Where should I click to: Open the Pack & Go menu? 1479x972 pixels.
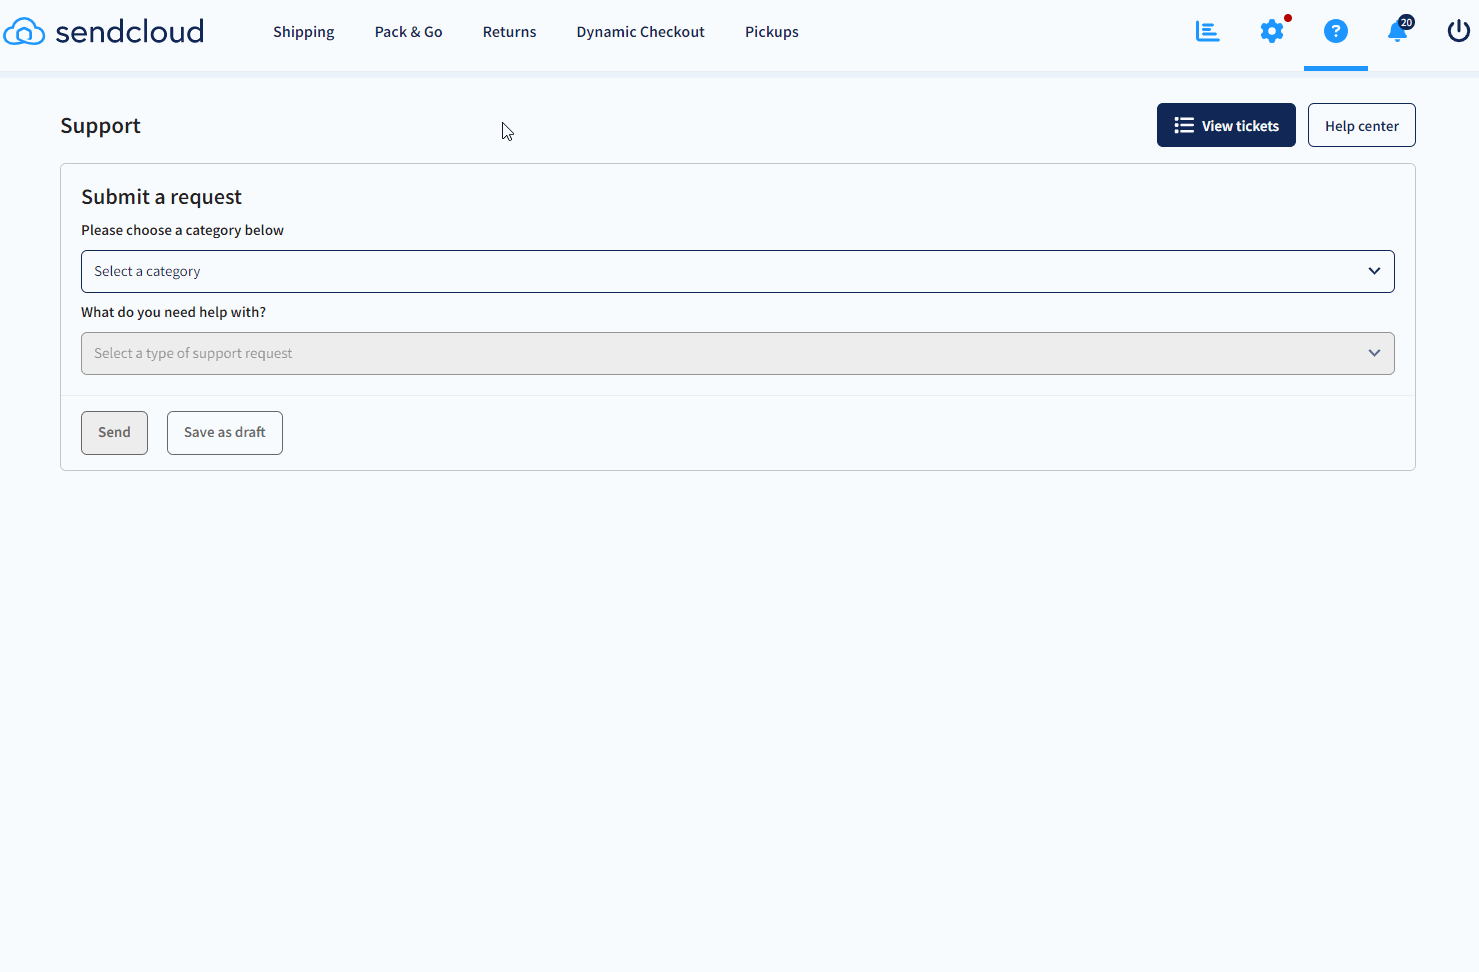coord(409,32)
